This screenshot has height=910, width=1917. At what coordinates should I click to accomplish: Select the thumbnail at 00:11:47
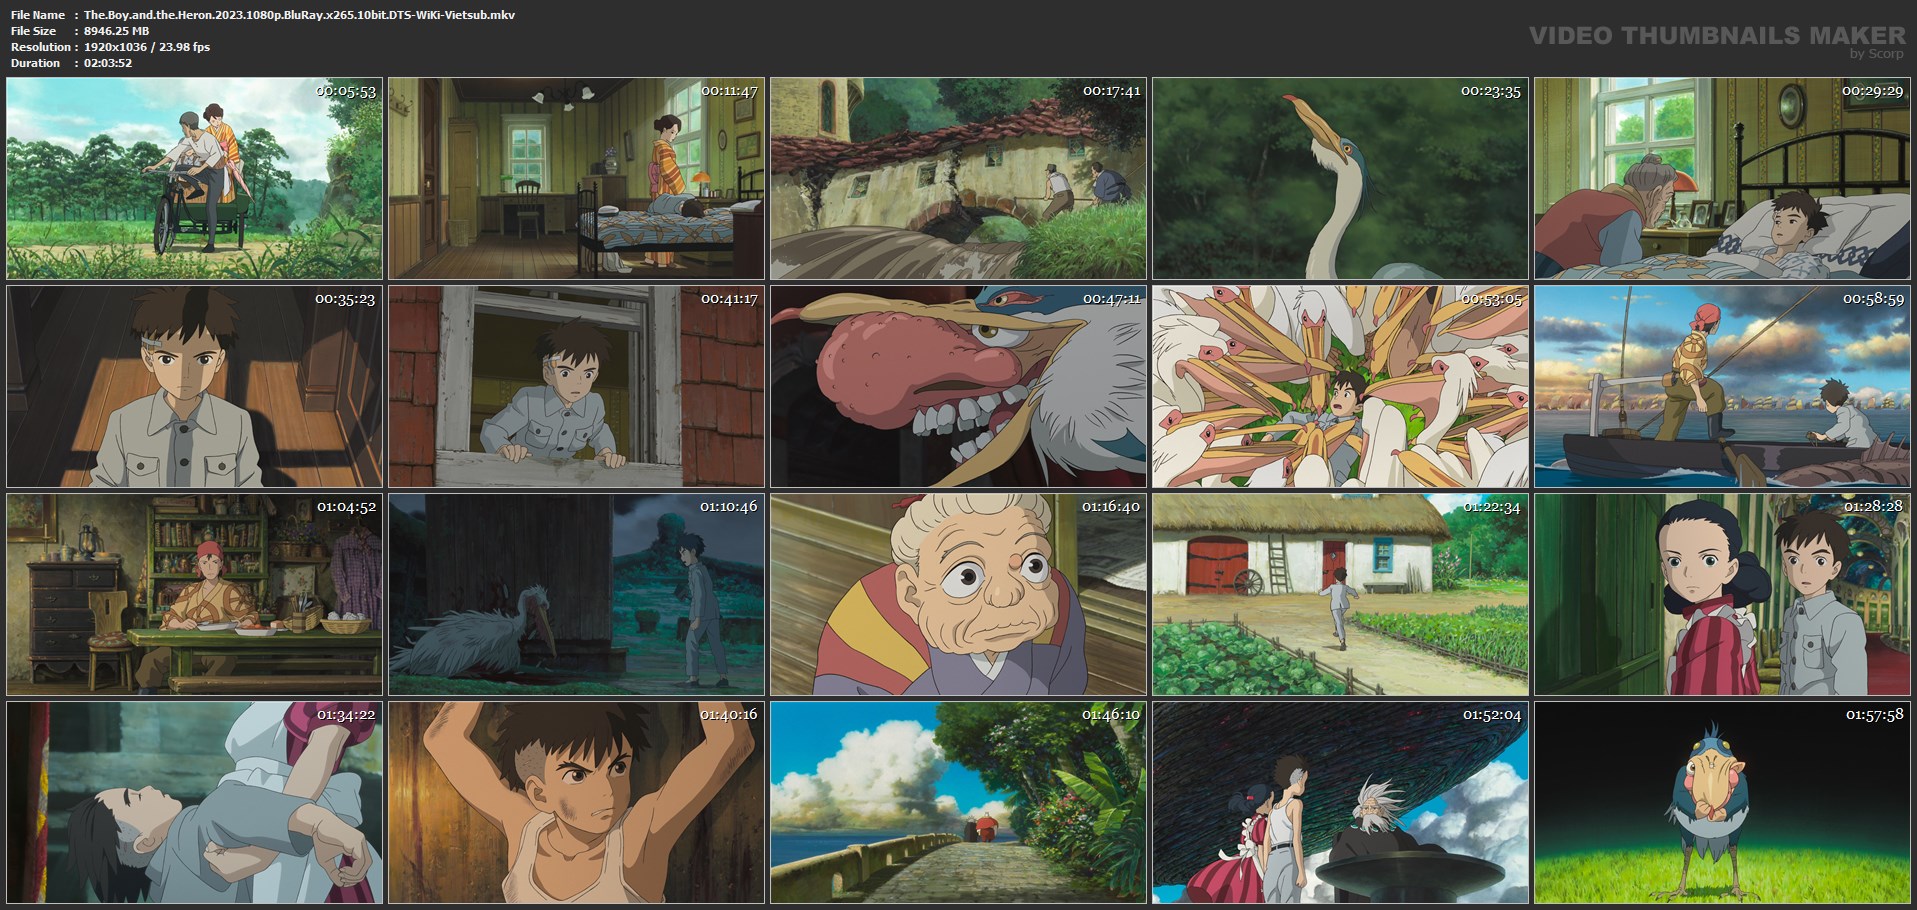tap(576, 178)
